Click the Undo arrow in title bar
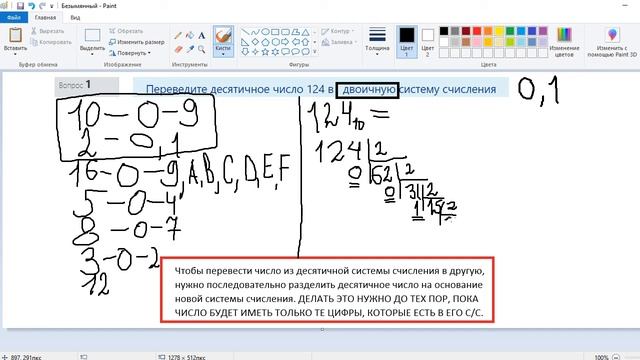Viewport: 640px width, 360px height. pyautogui.click(x=31, y=6)
